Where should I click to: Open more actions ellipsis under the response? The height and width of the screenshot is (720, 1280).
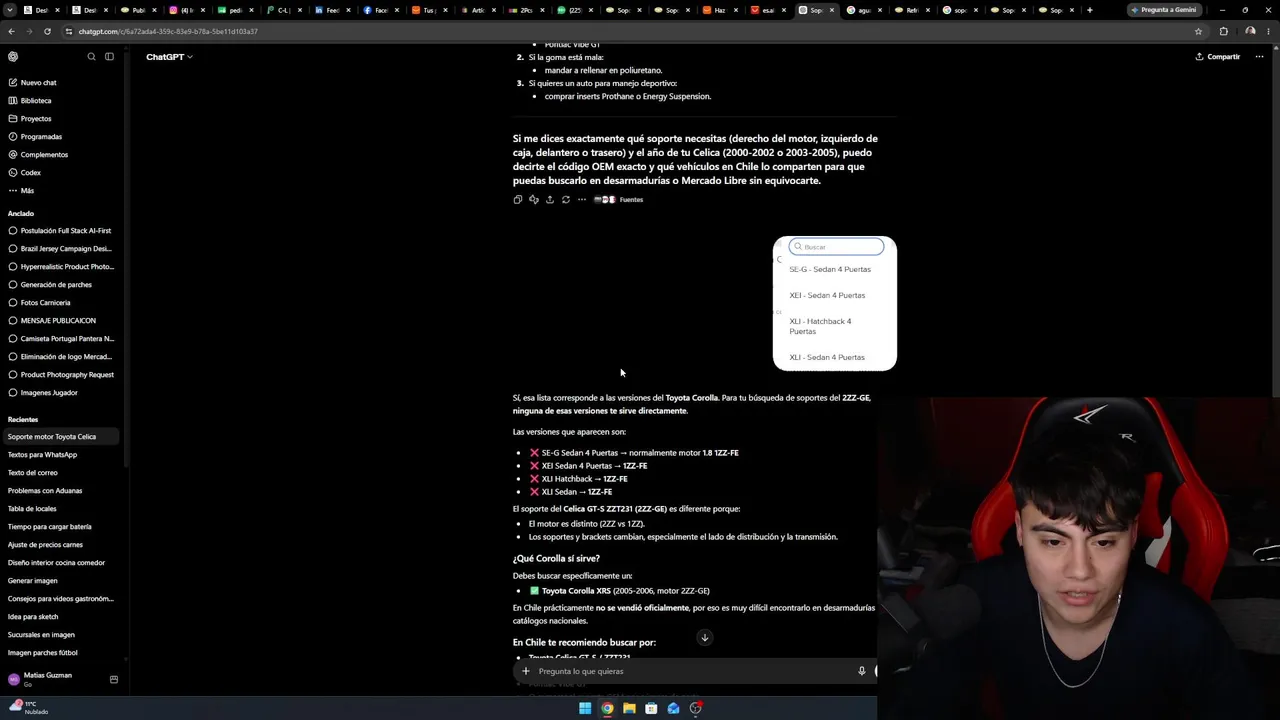click(x=581, y=200)
